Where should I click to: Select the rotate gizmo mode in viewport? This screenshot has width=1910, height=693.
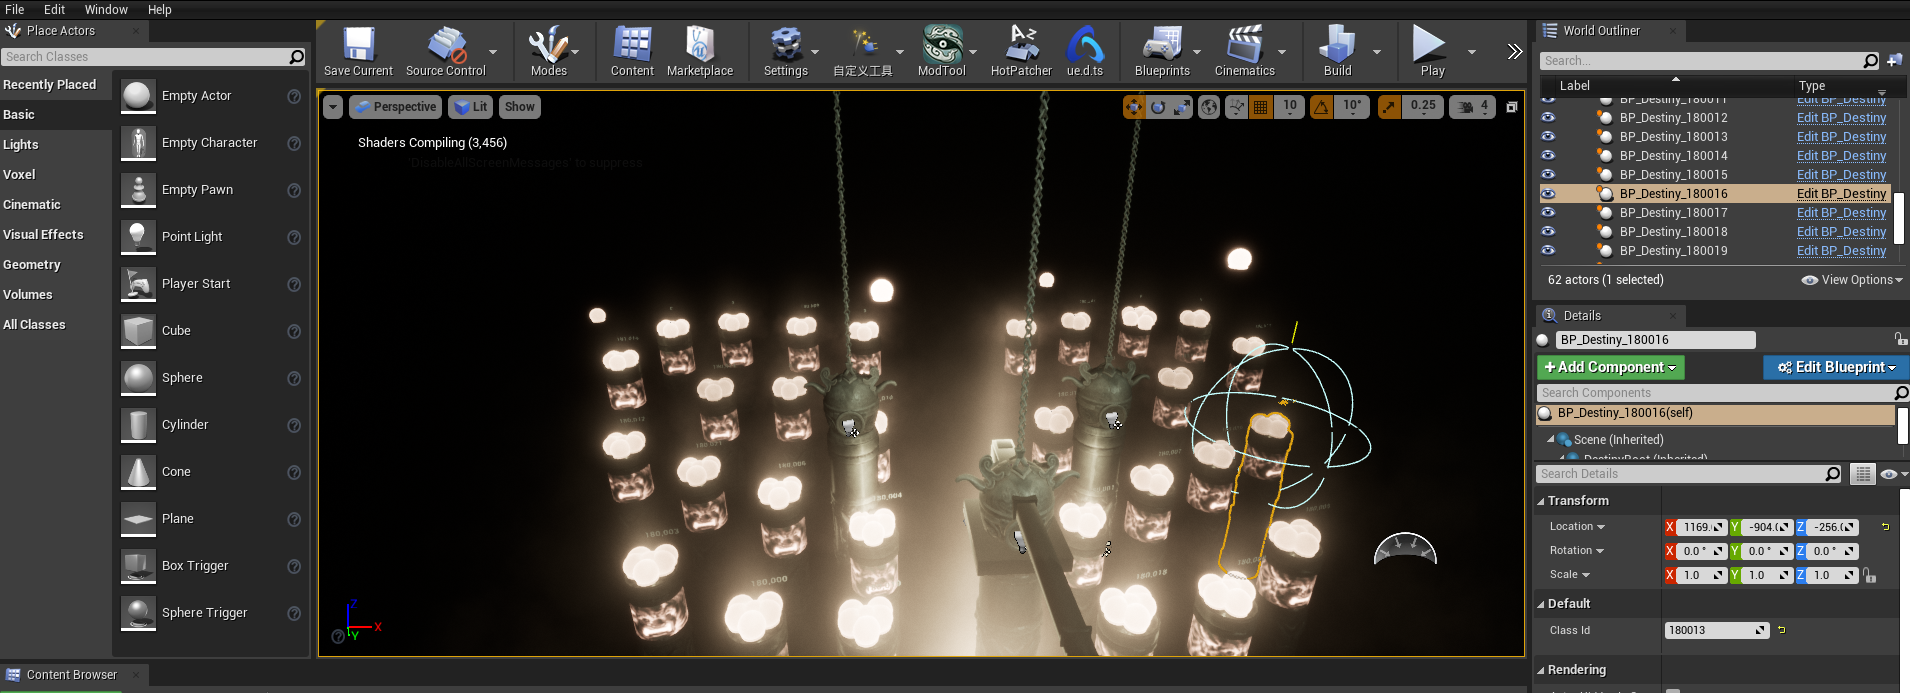(1158, 107)
